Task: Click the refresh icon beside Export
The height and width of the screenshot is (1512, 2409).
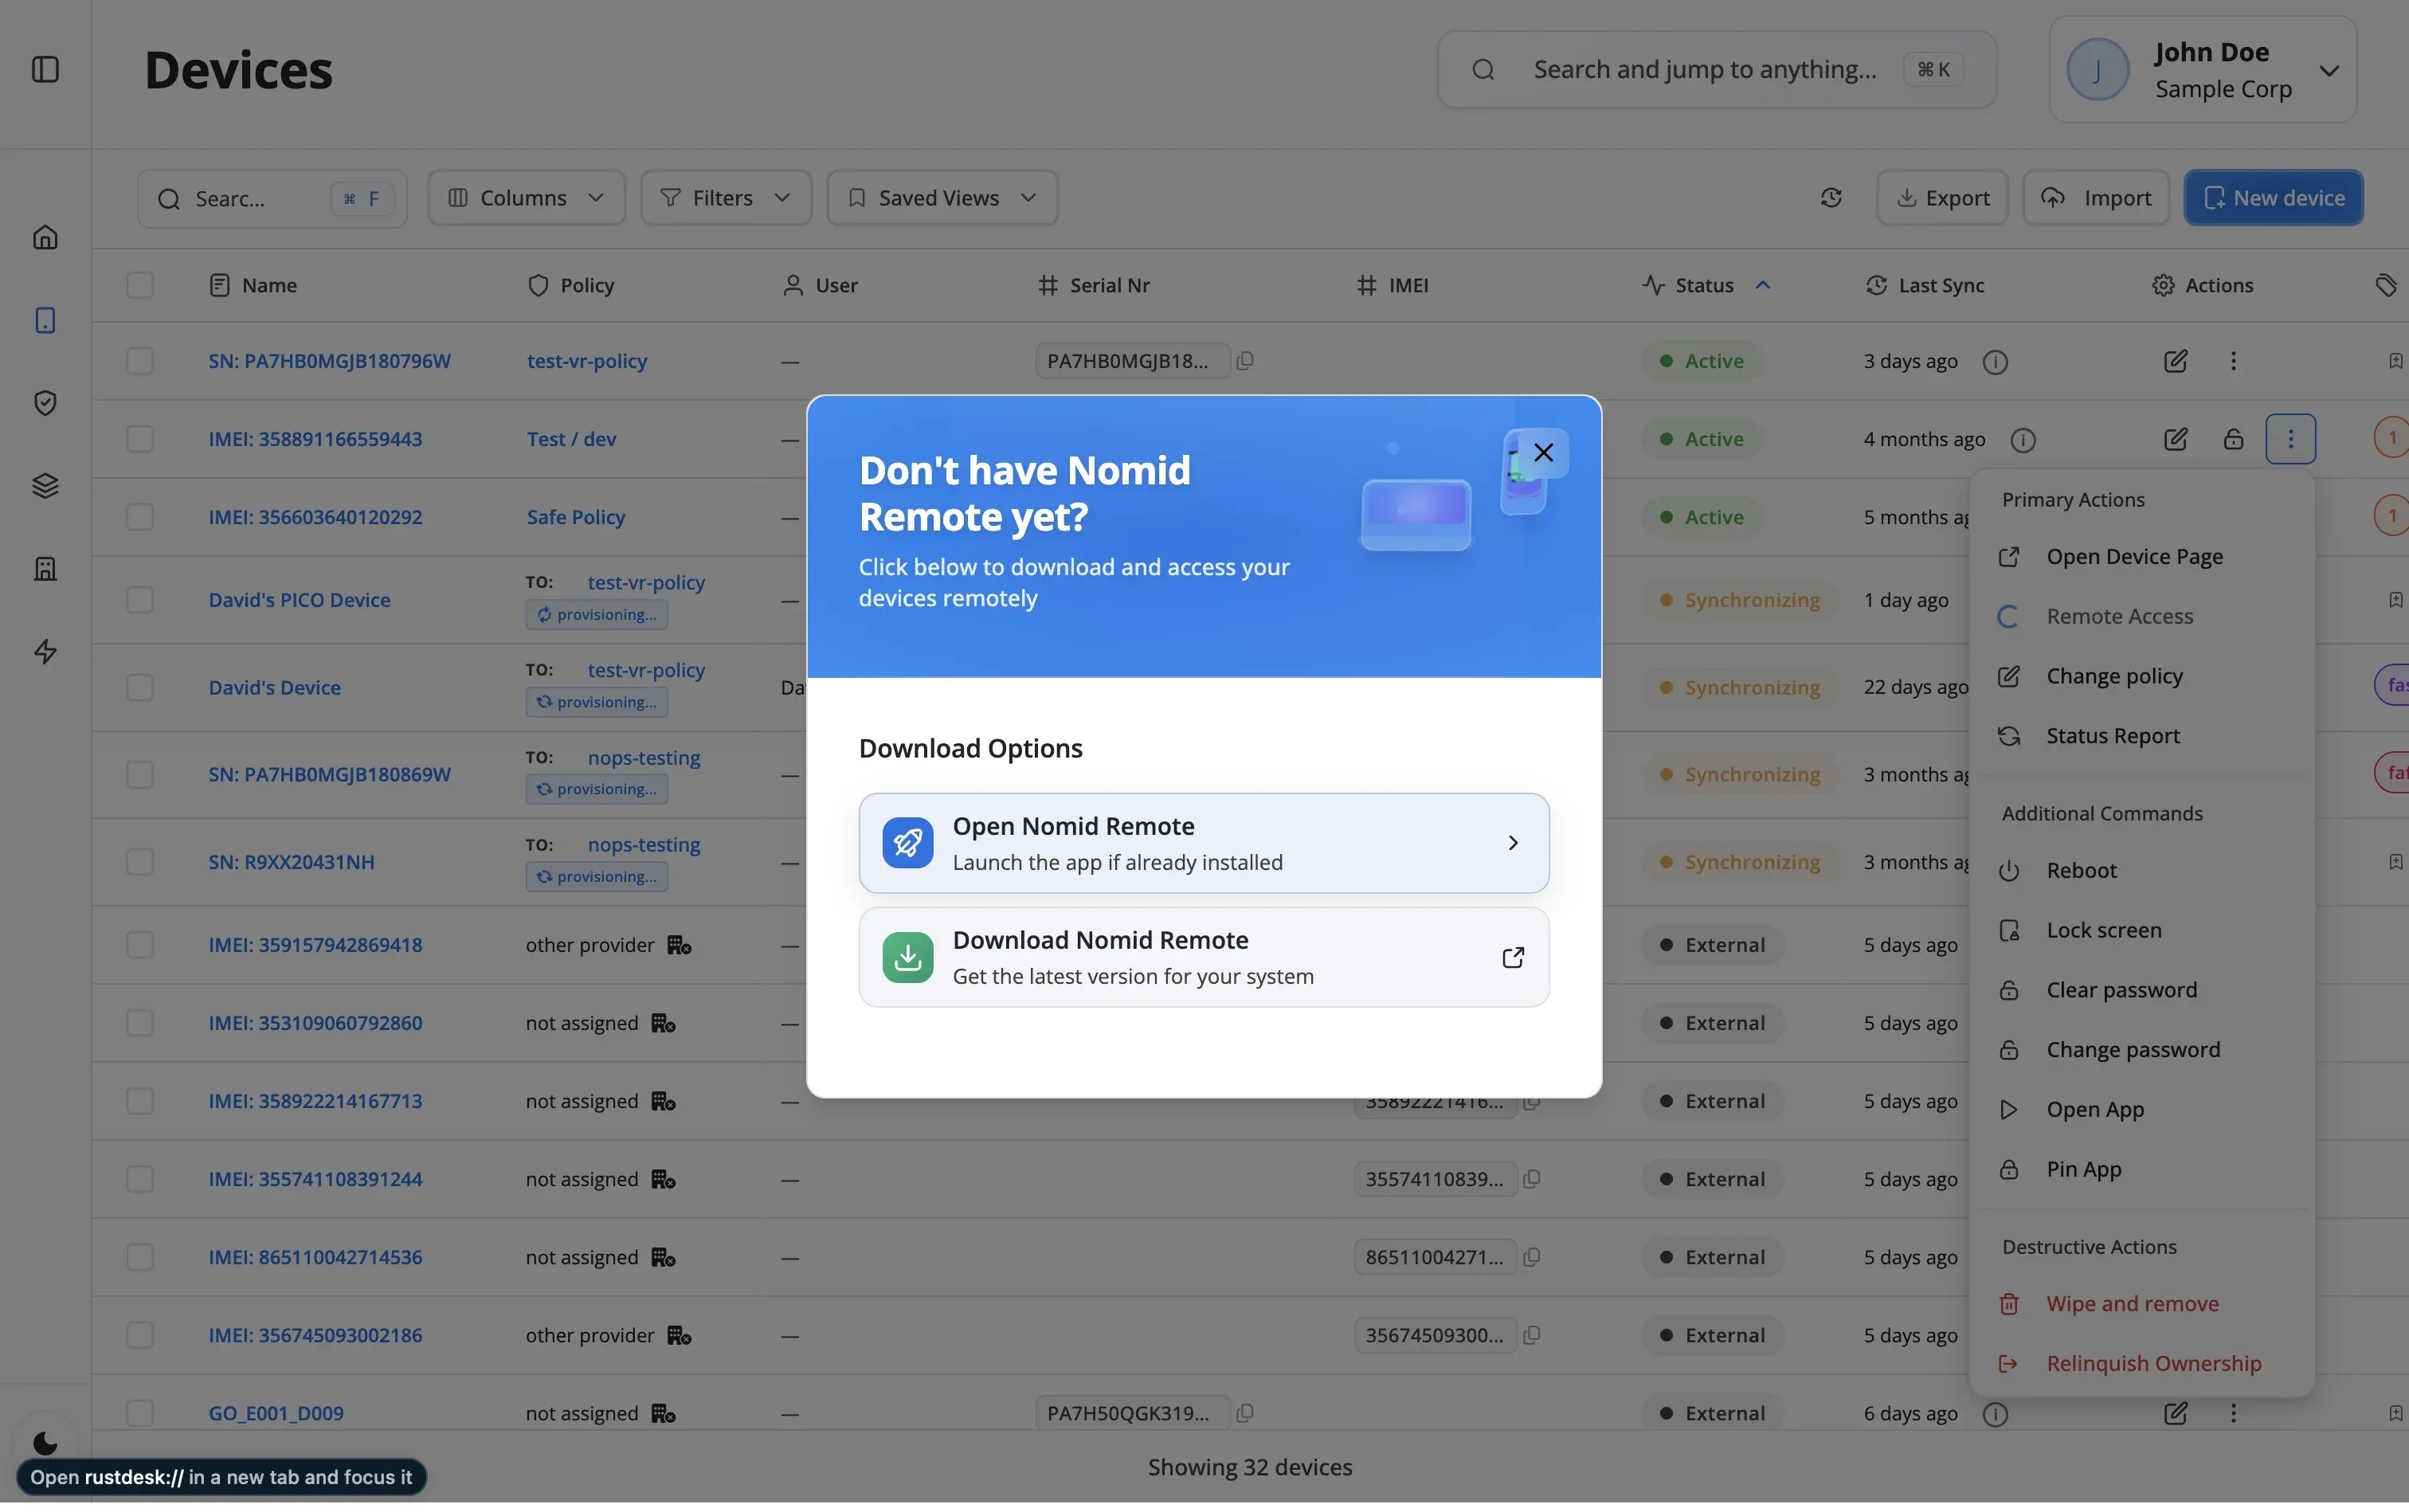Action: (1830, 198)
